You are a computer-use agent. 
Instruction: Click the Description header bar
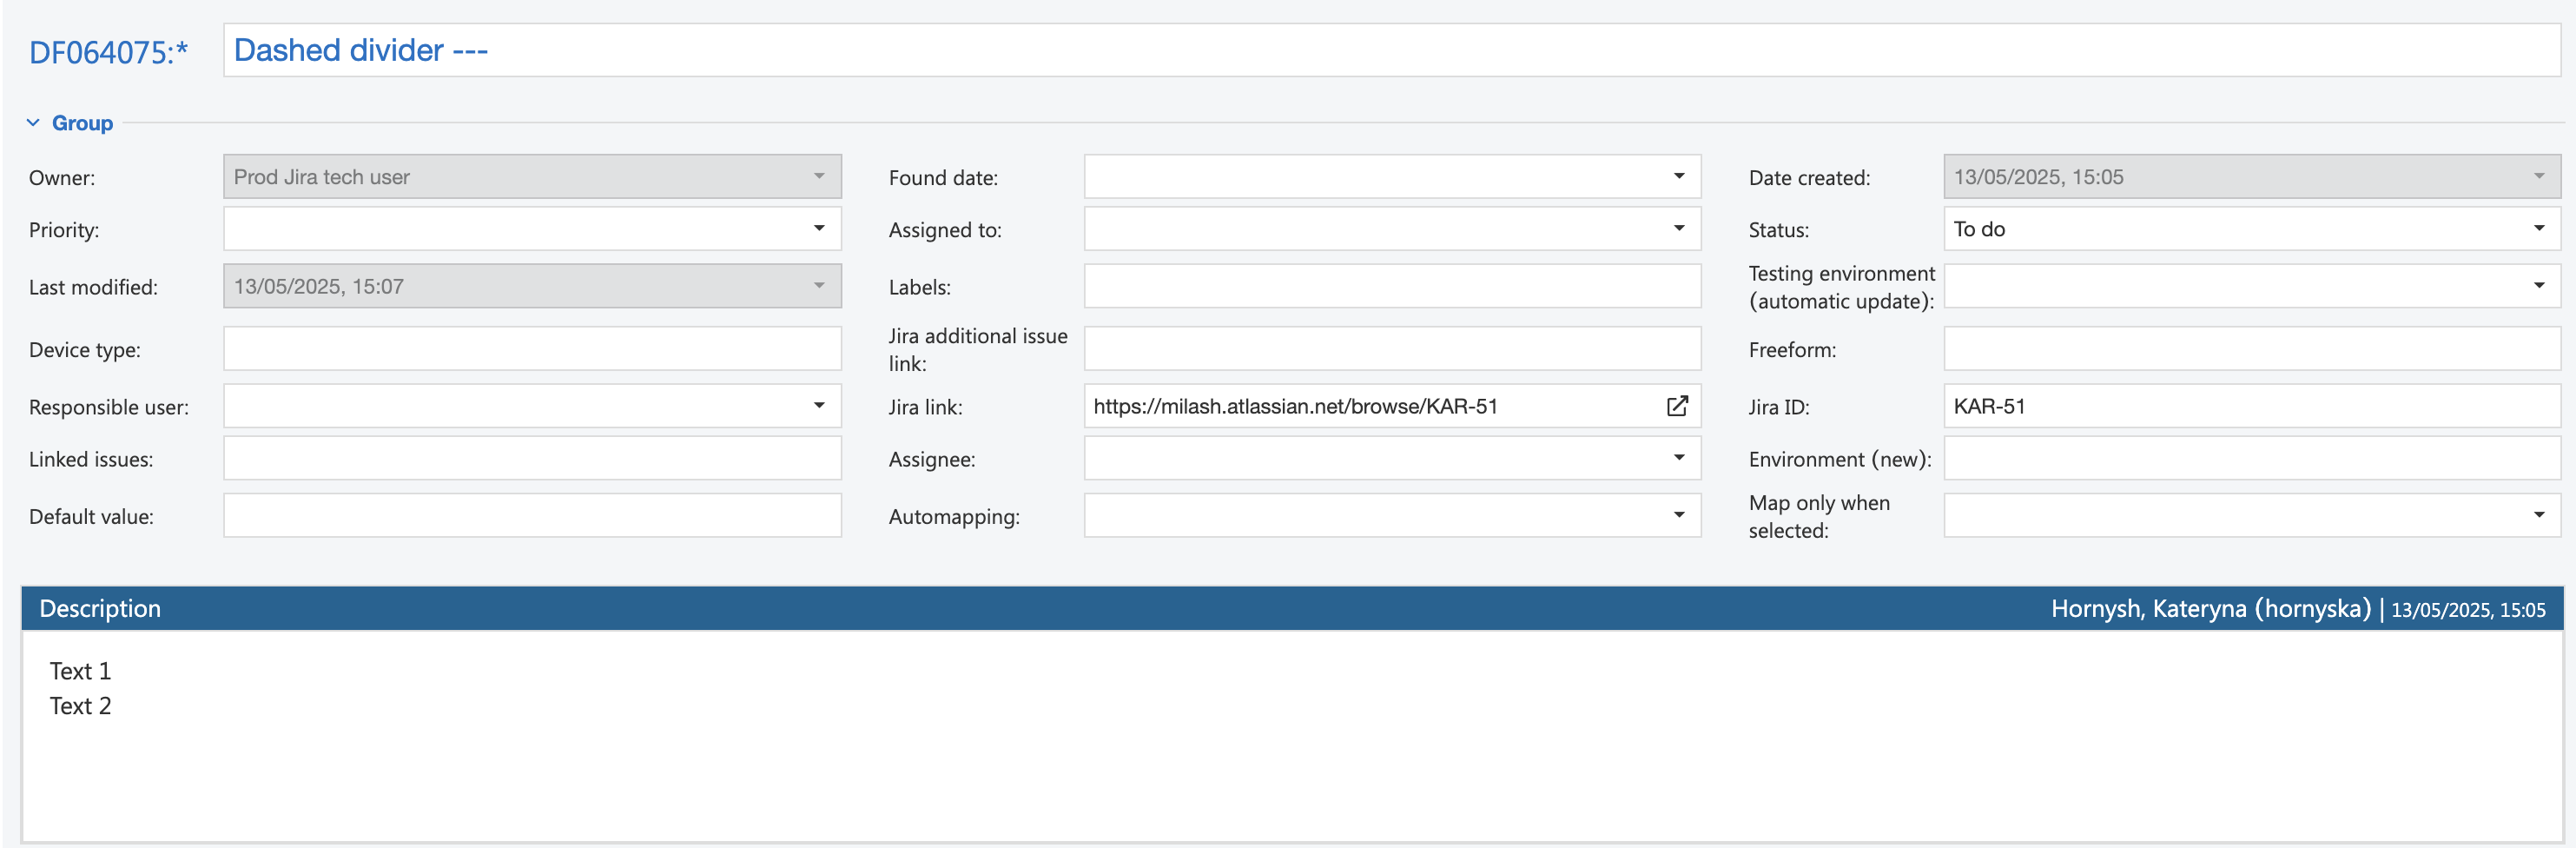tap(1000, 608)
